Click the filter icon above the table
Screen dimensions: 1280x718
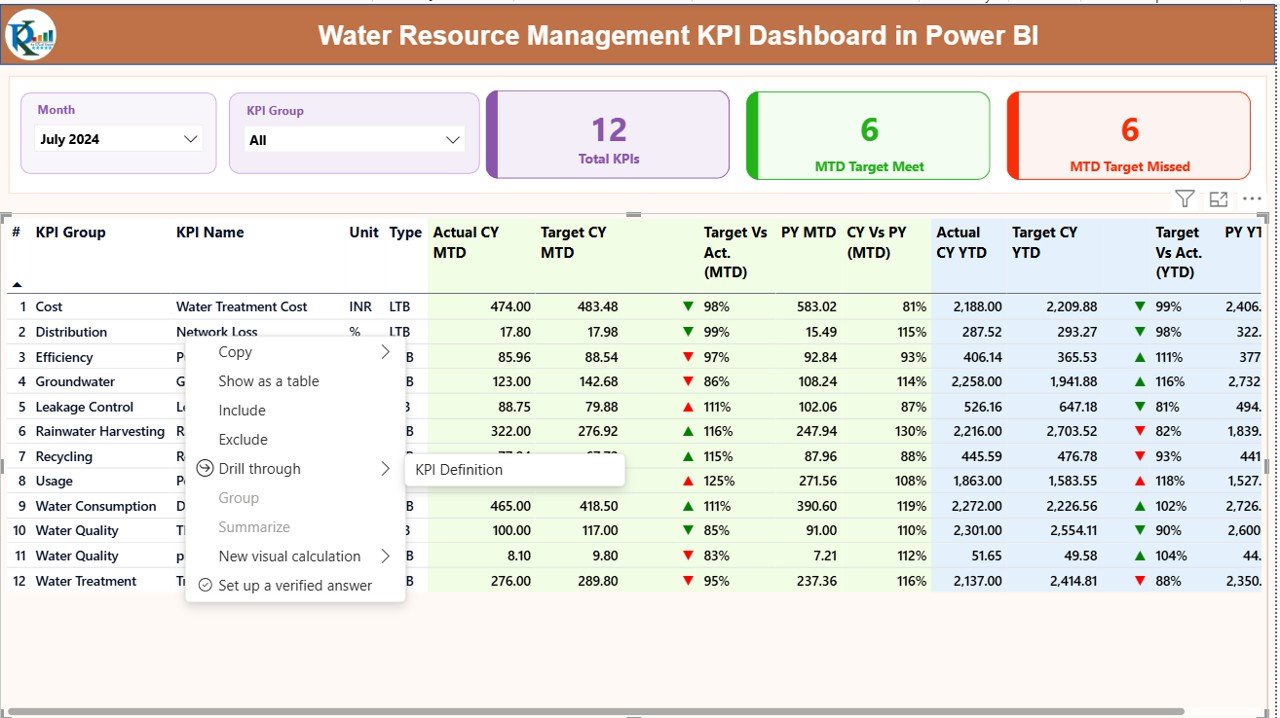coord(1184,199)
